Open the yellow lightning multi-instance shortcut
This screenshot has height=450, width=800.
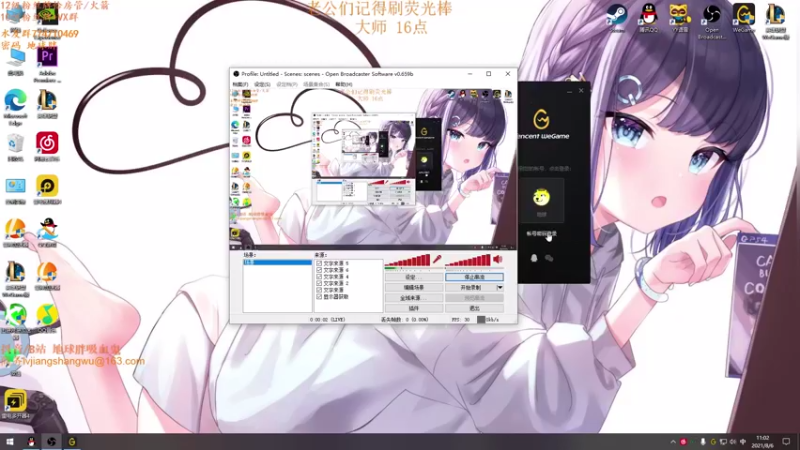coord(15,404)
